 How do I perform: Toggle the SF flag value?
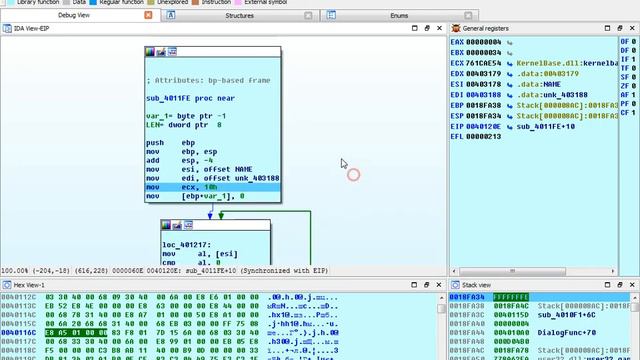click(x=633, y=77)
